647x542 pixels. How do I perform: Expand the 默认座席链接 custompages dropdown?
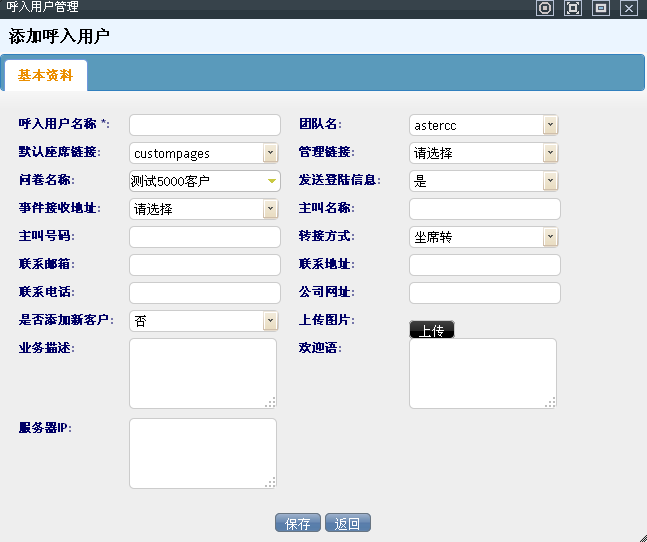point(270,153)
